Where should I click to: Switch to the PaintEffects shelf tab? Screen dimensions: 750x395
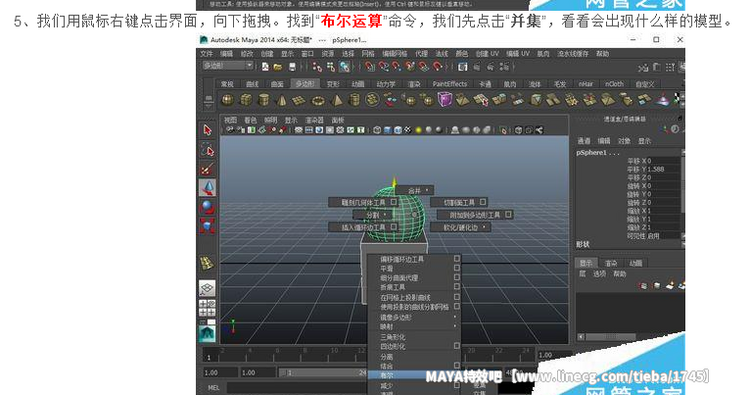(450, 84)
